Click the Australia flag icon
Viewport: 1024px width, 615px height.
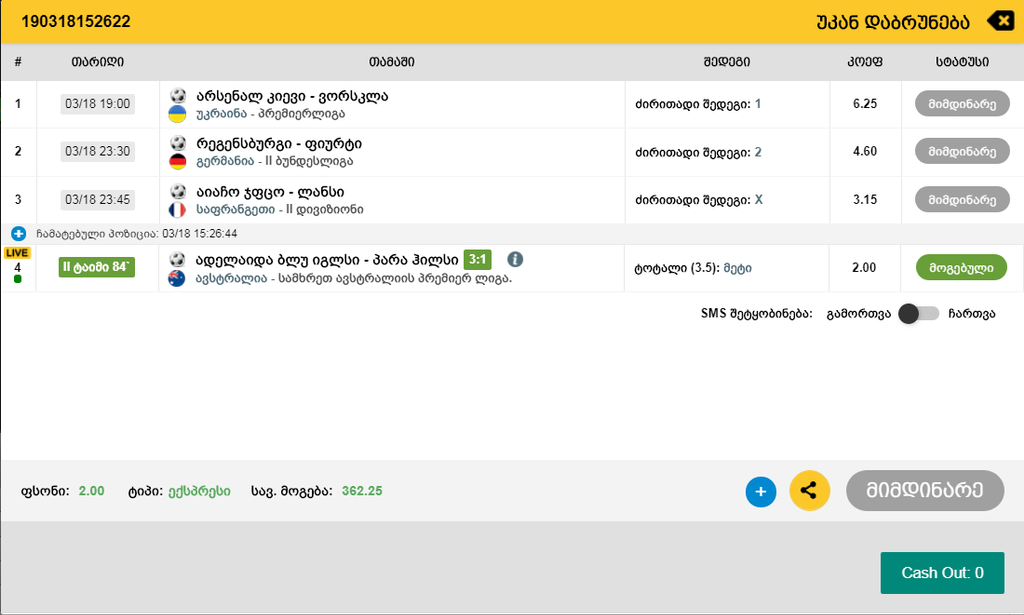tap(177, 279)
